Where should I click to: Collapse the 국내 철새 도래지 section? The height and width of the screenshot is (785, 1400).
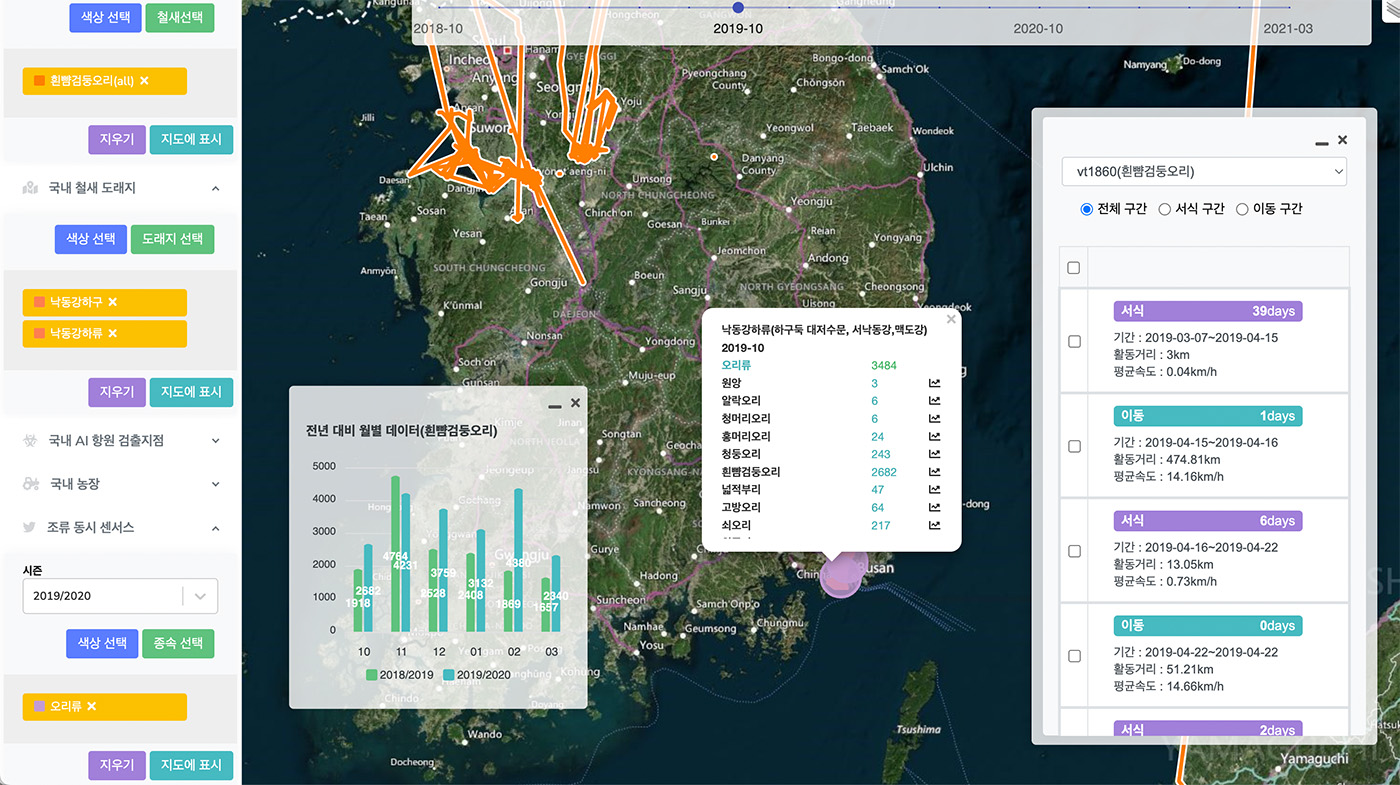tap(215, 188)
